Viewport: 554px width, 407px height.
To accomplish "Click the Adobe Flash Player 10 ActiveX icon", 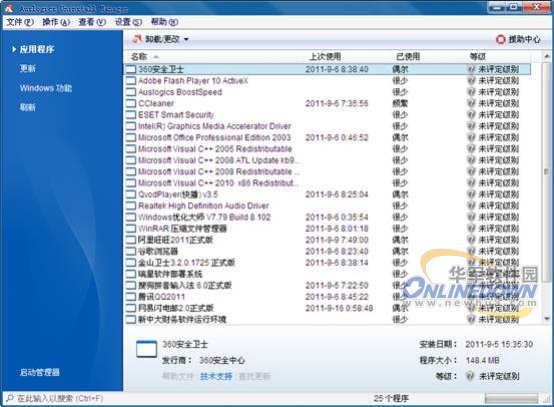I will pos(131,81).
